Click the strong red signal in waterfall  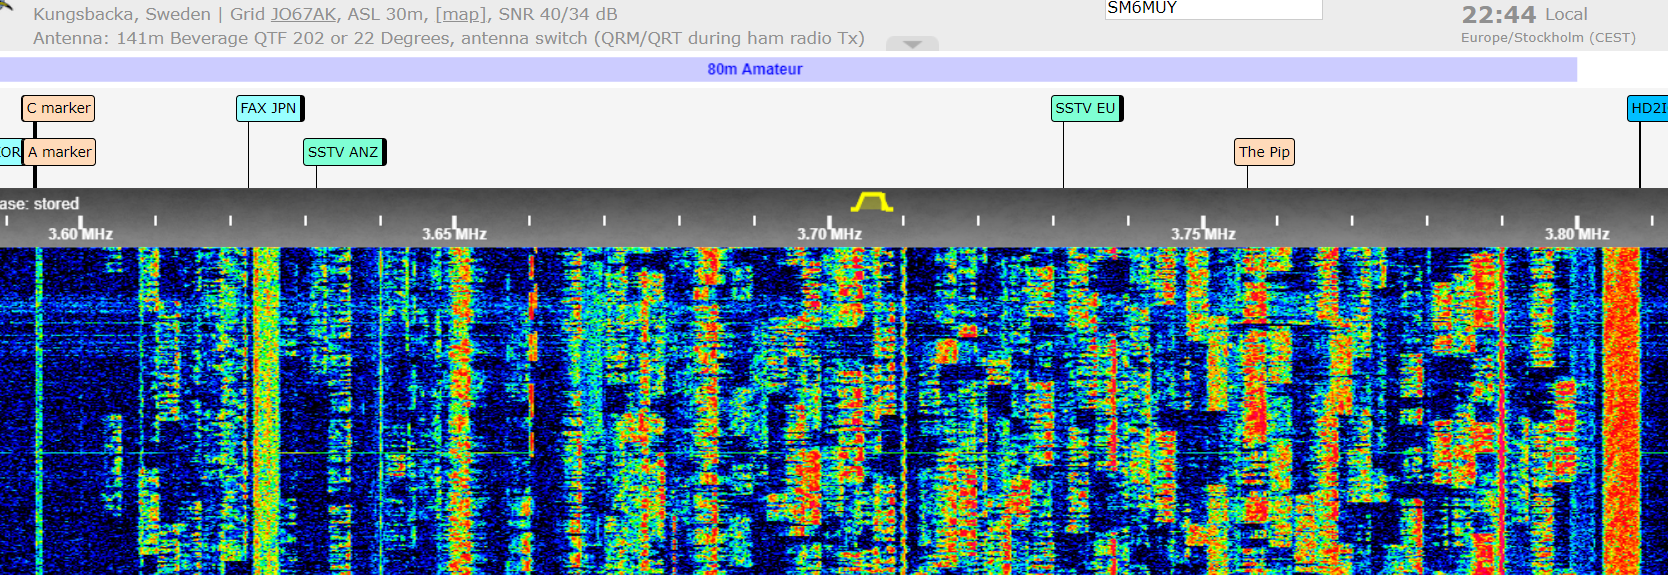point(1621,400)
